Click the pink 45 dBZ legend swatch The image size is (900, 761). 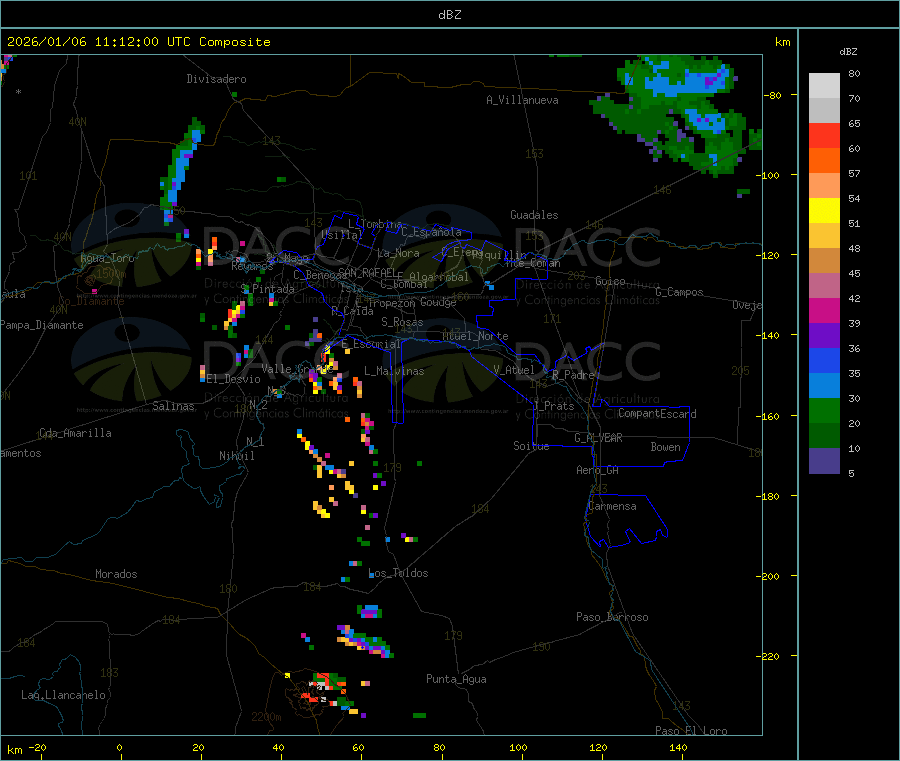(x=824, y=285)
